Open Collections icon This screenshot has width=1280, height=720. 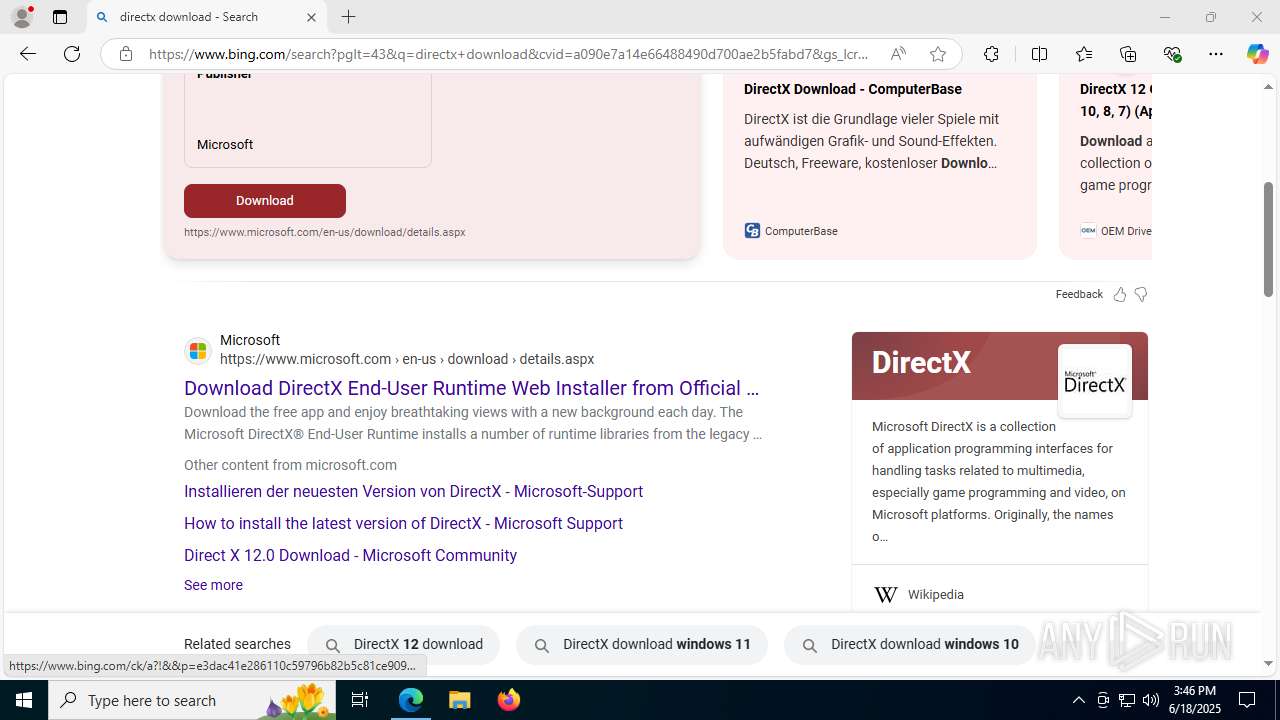tap(1128, 54)
